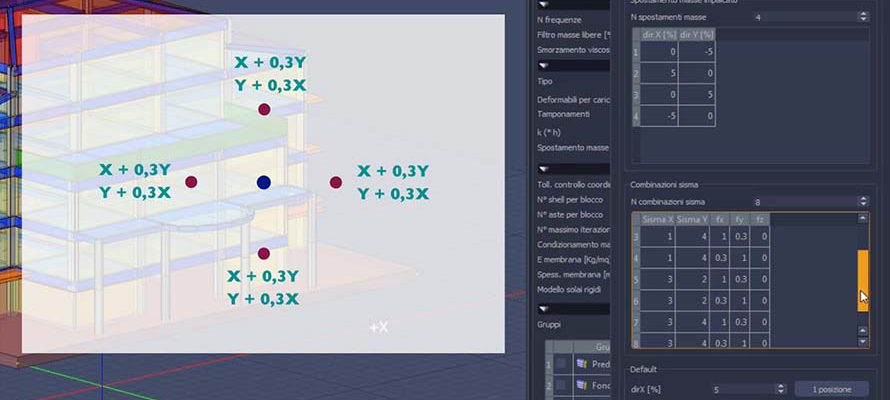Select the dir X [%] column header
The width and height of the screenshot is (890, 400).
[659, 35]
